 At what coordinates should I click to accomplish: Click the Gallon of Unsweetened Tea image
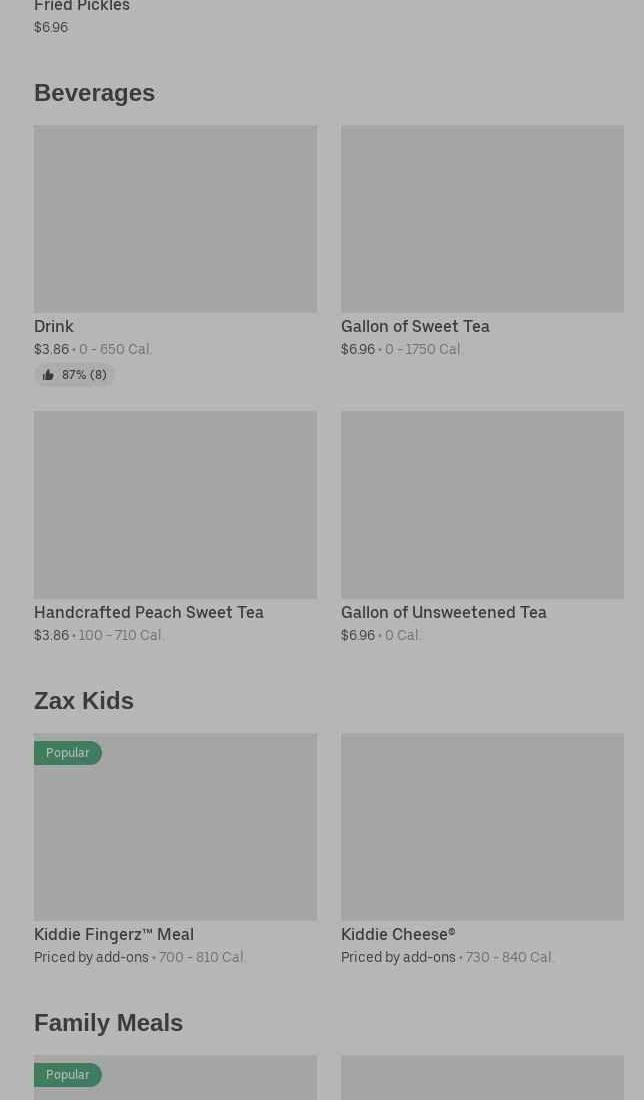(482, 504)
